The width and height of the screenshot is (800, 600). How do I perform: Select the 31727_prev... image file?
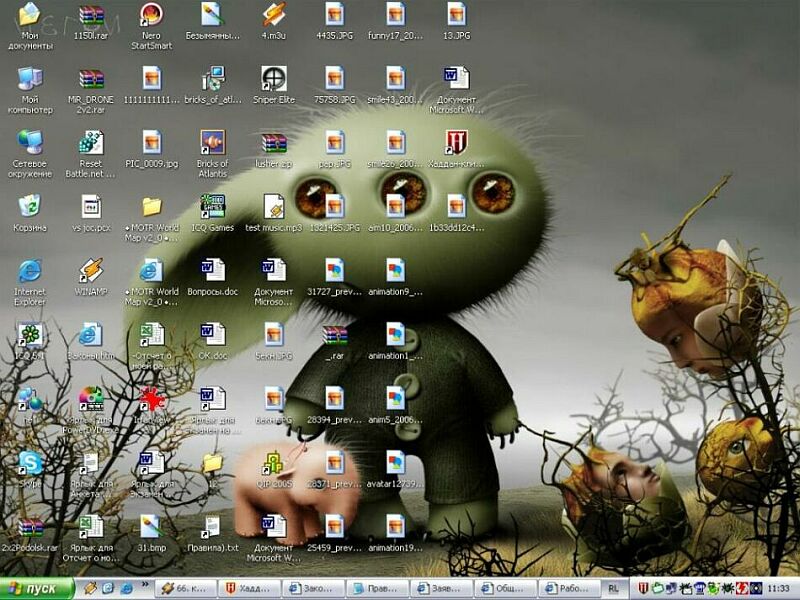click(x=334, y=271)
